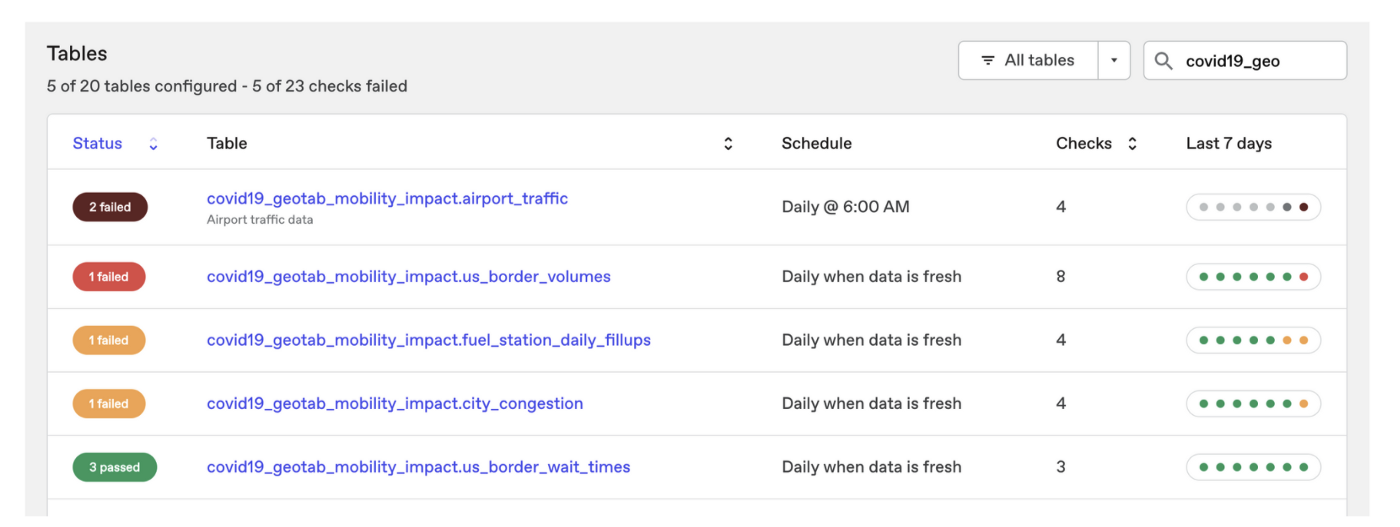The height and width of the screenshot is (527, 1400).
Task: Click the search magnifier icon
Action: pyautogui.click(x=1163, y=61)
